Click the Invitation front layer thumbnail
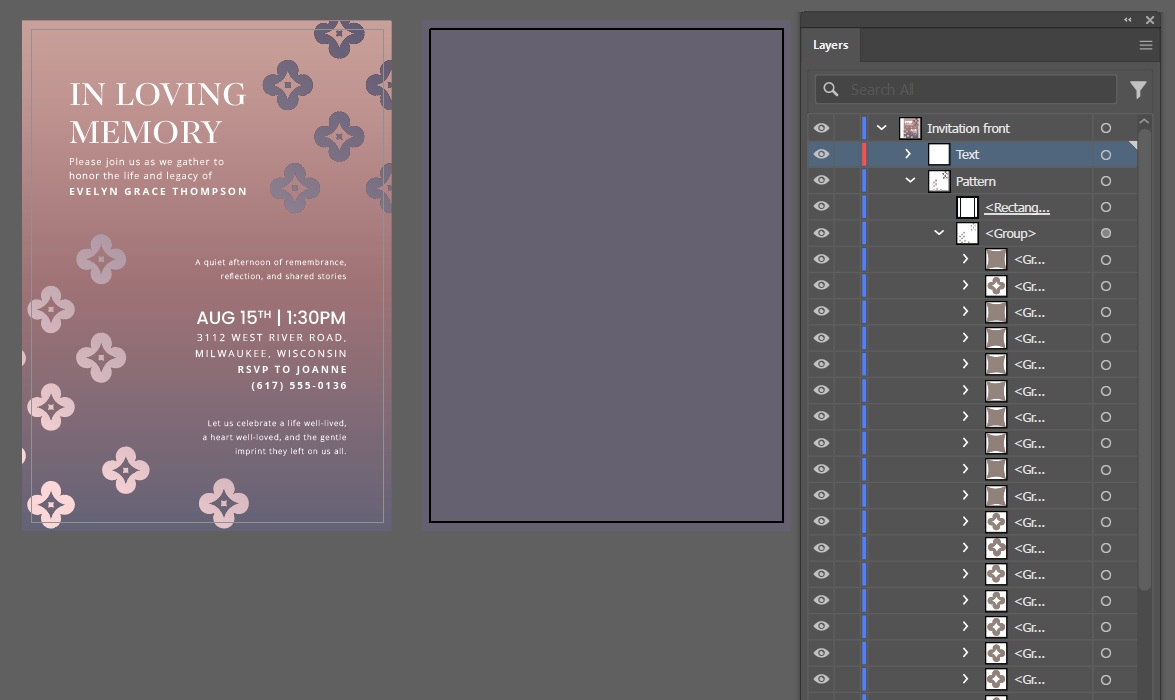1175x700 pixels. click(x=910, y=128)
